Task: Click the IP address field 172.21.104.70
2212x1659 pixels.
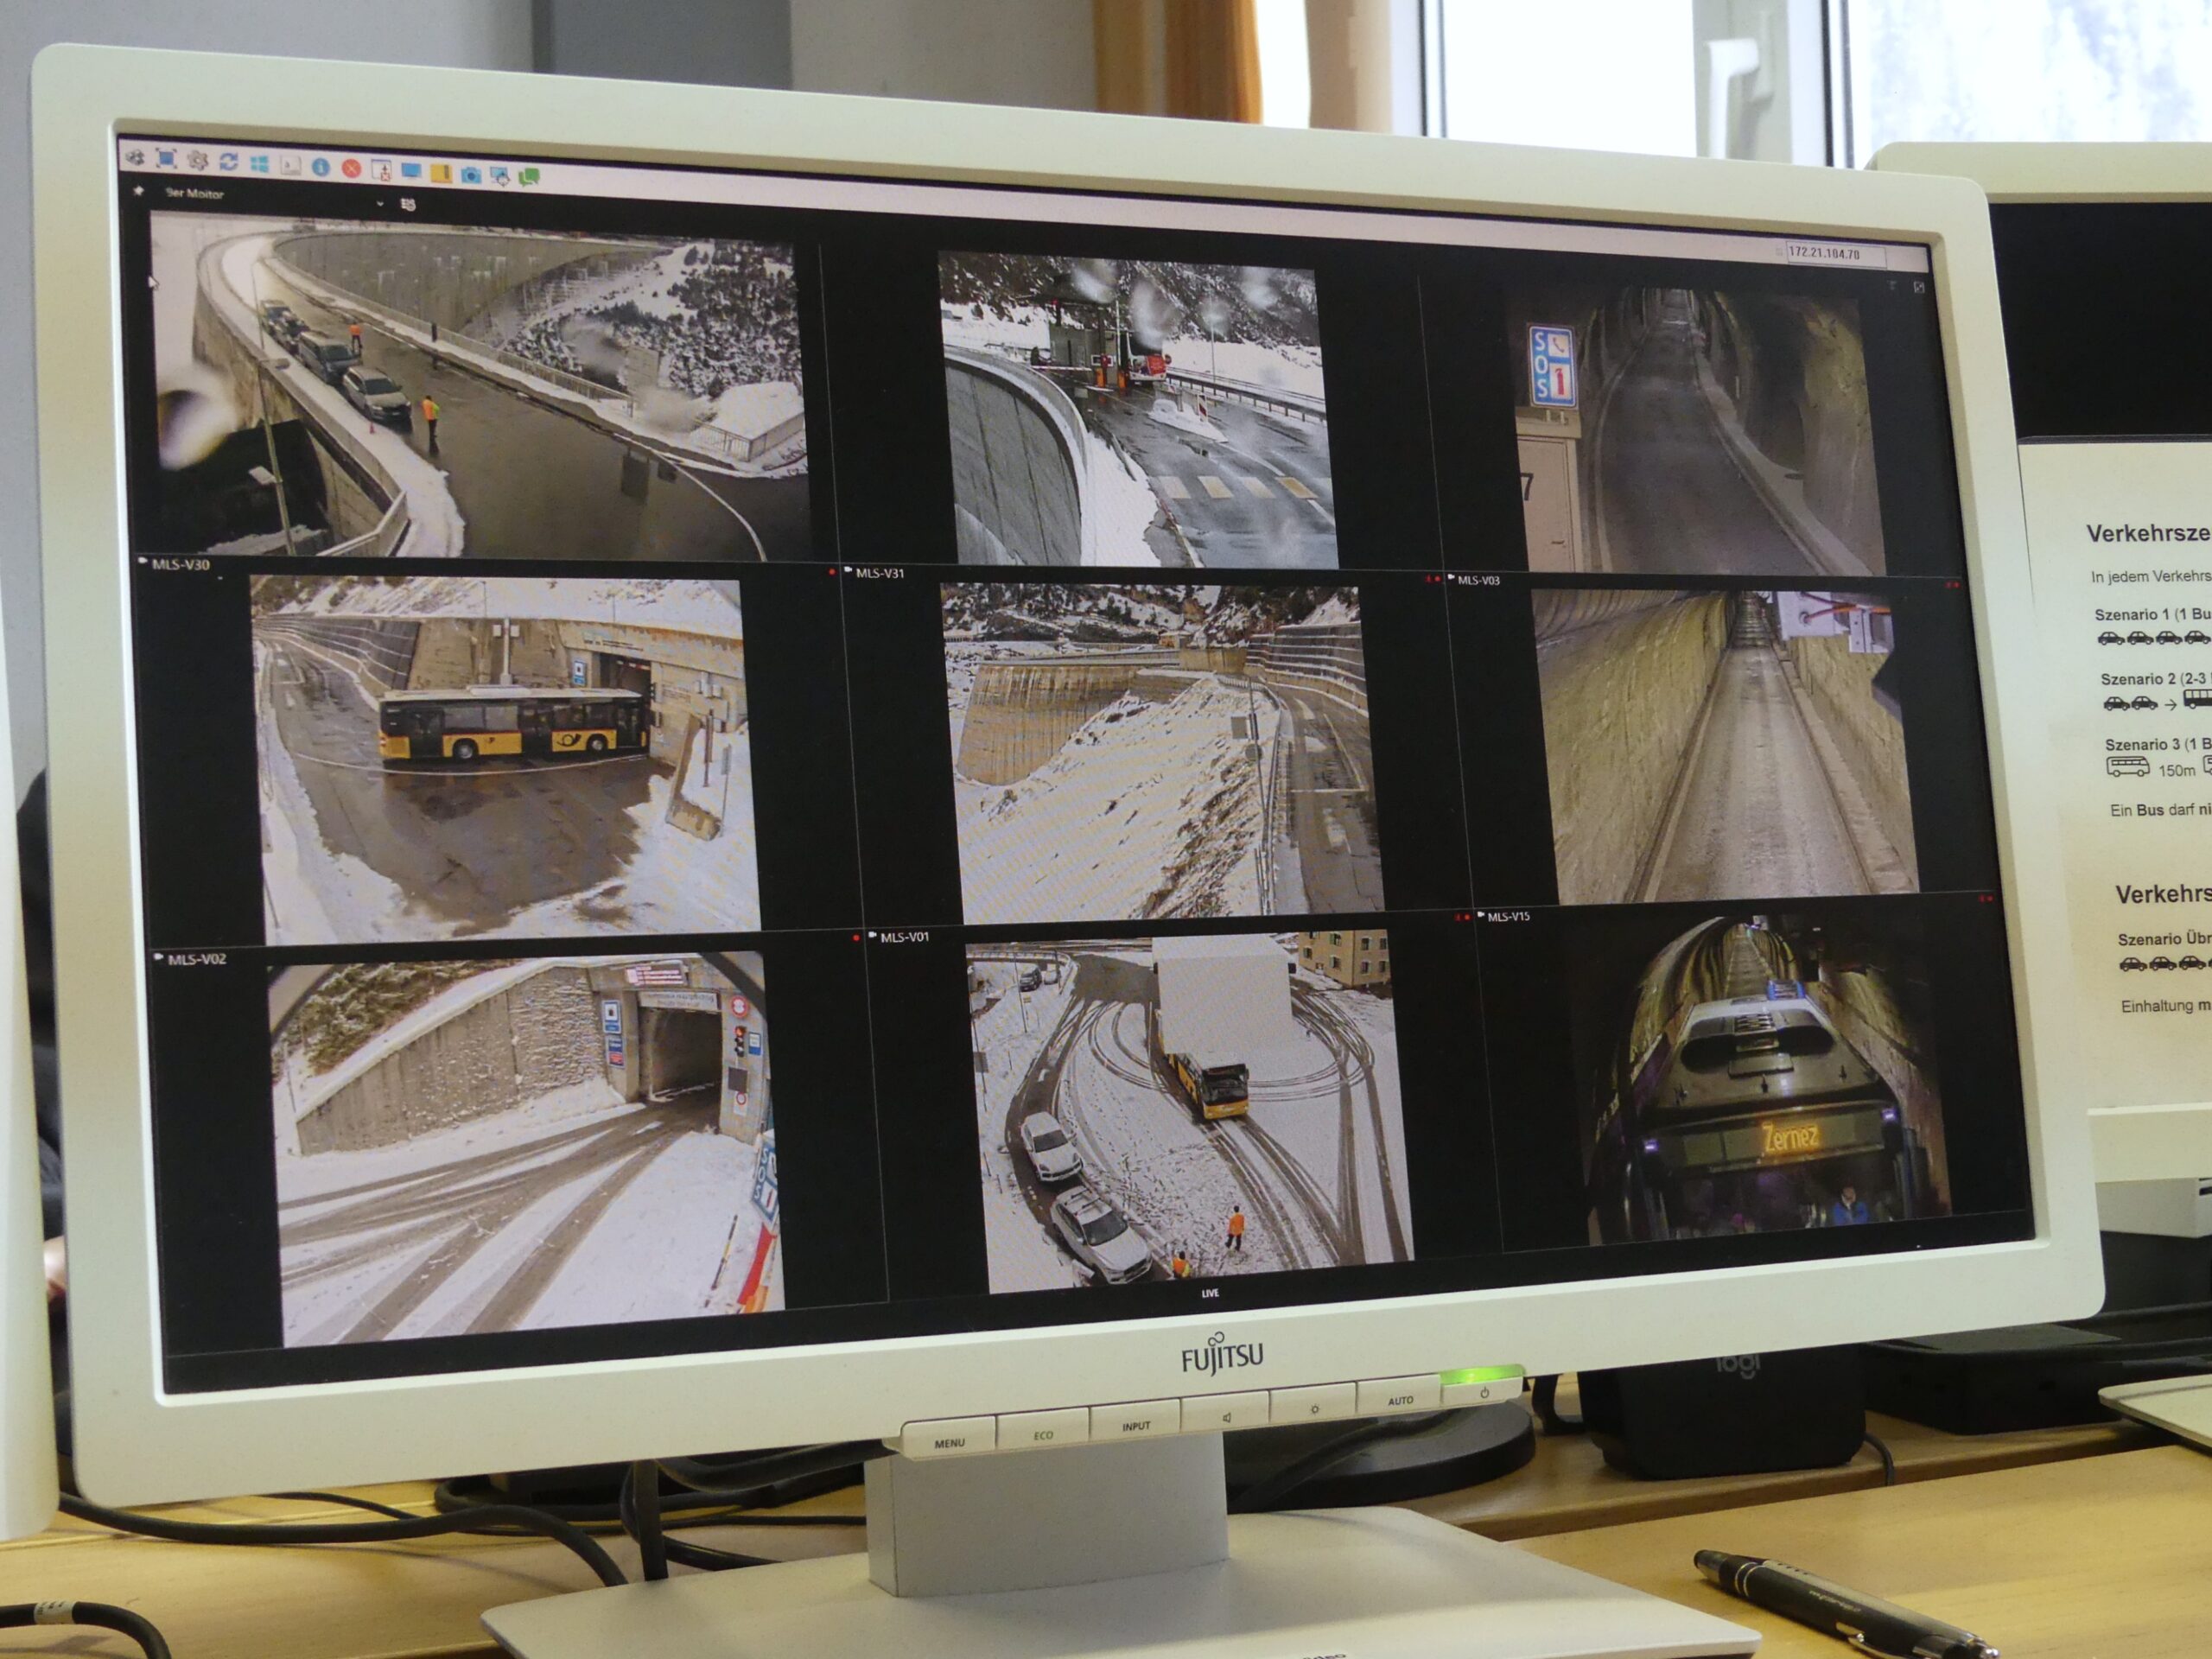Action: [x=1832, y=254]
